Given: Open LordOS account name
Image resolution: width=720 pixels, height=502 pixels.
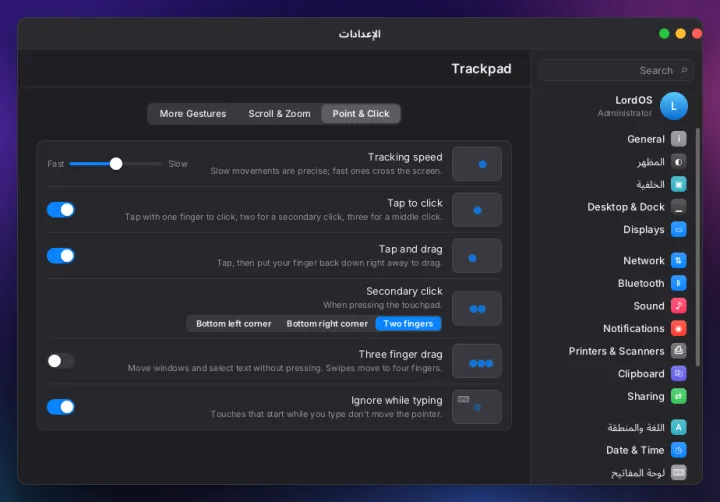Looking at the screenshot, I should pos(634,100).
